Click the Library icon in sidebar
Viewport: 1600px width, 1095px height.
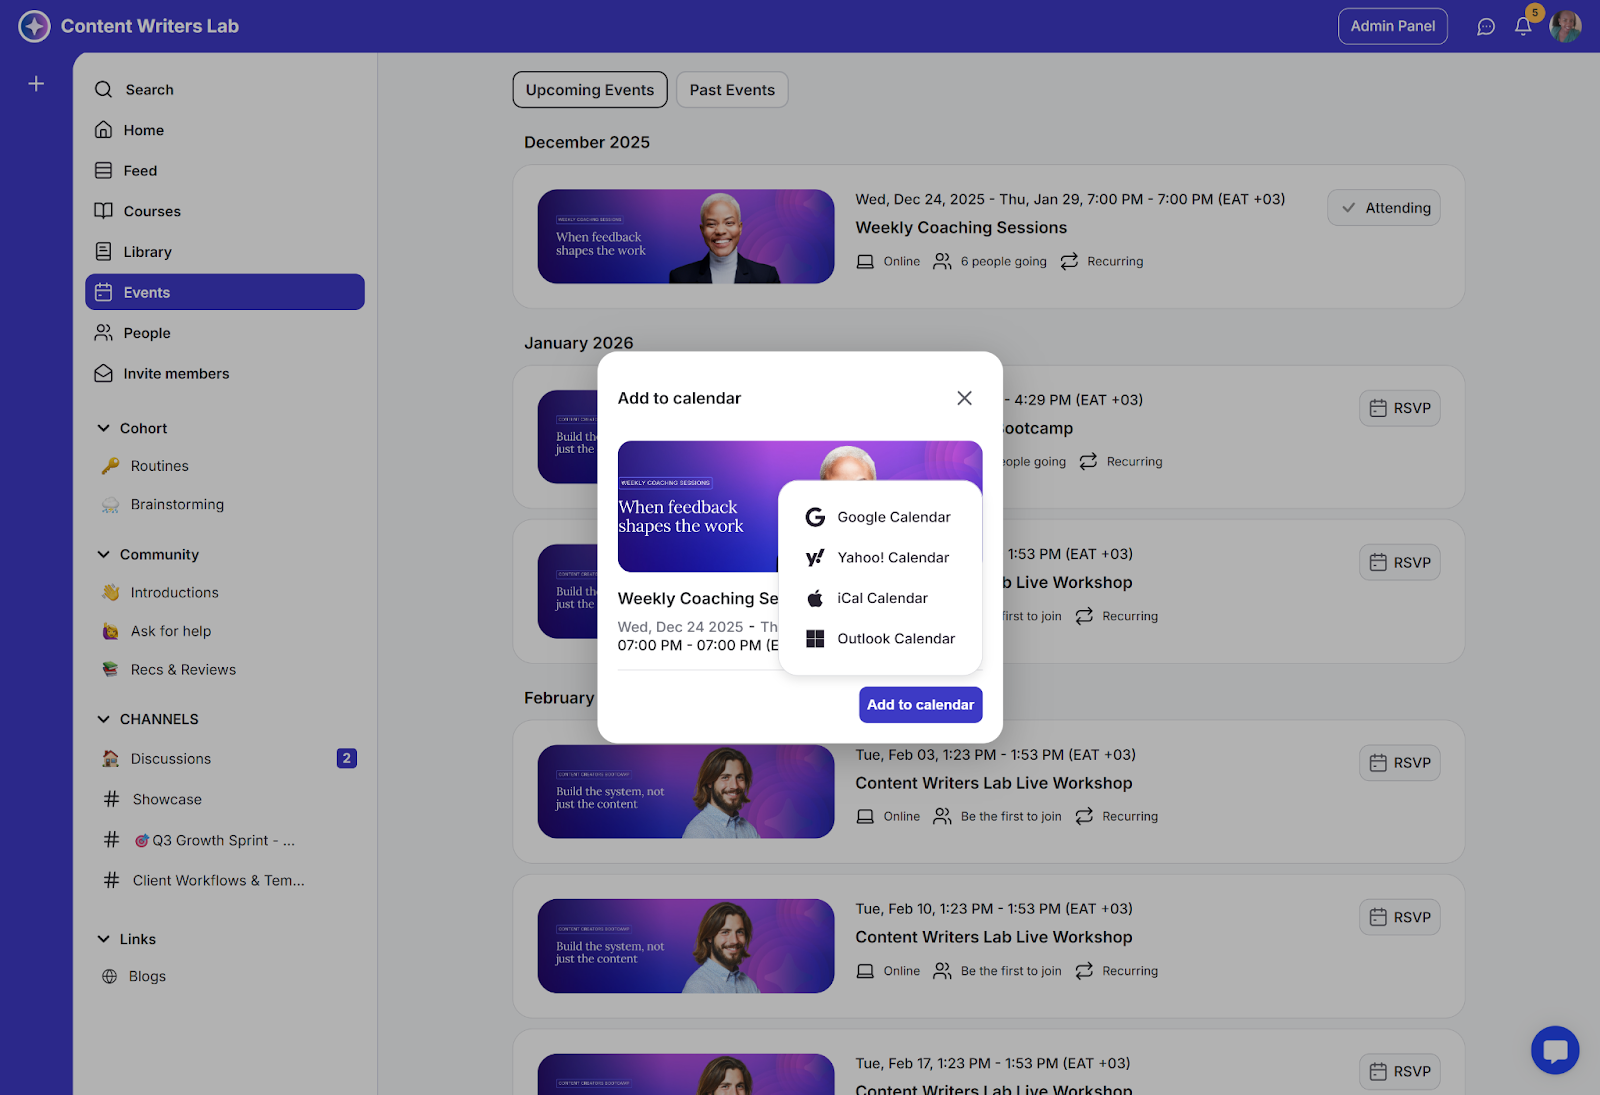[103, 252]
